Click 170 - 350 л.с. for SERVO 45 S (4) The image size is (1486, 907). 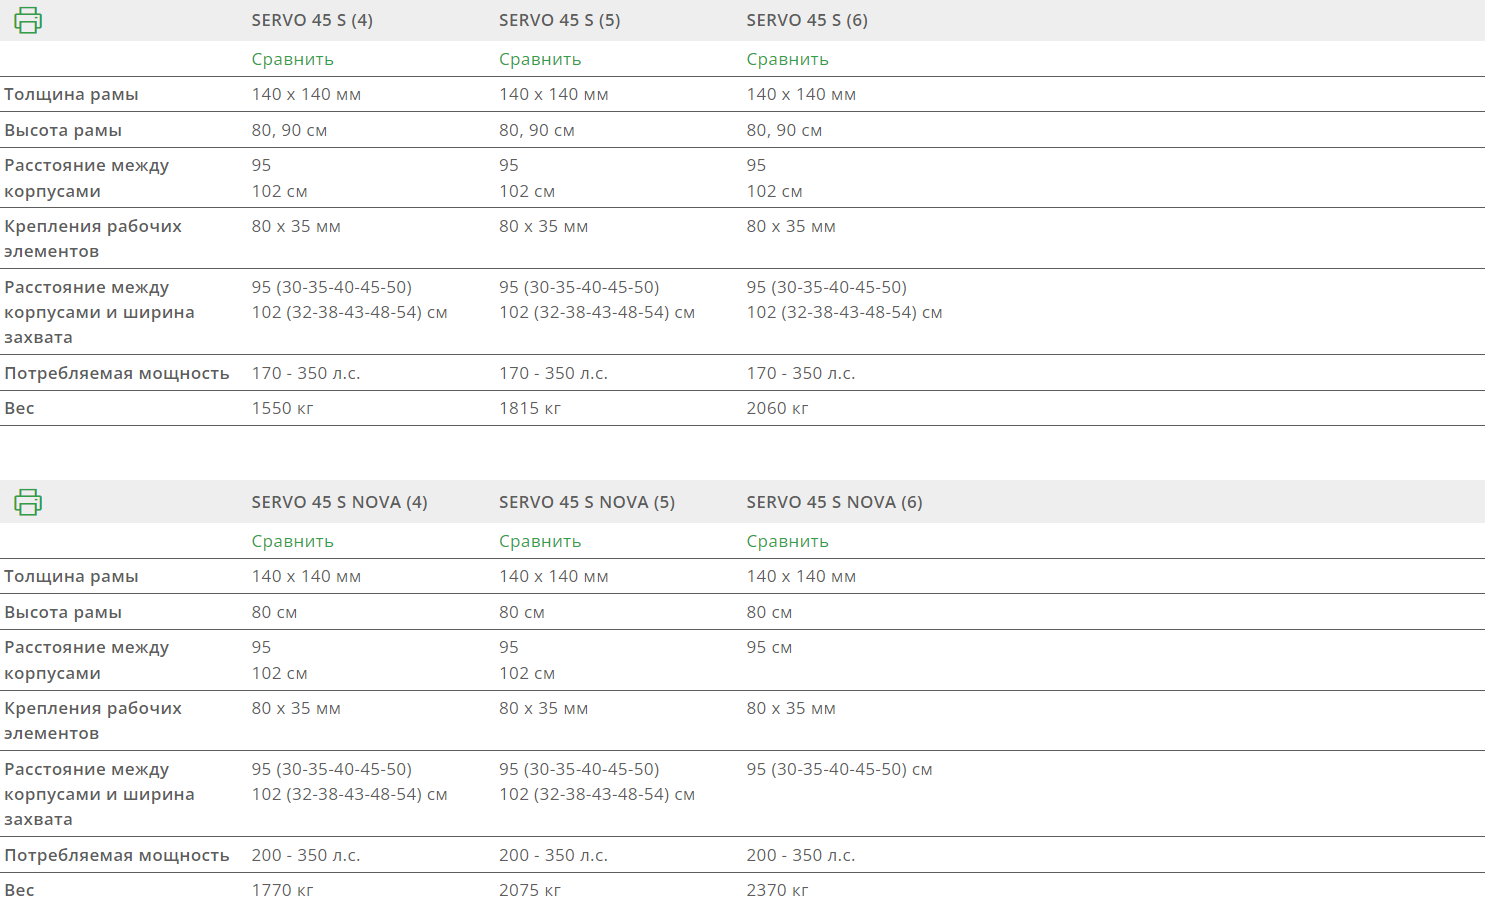point(306,373)
